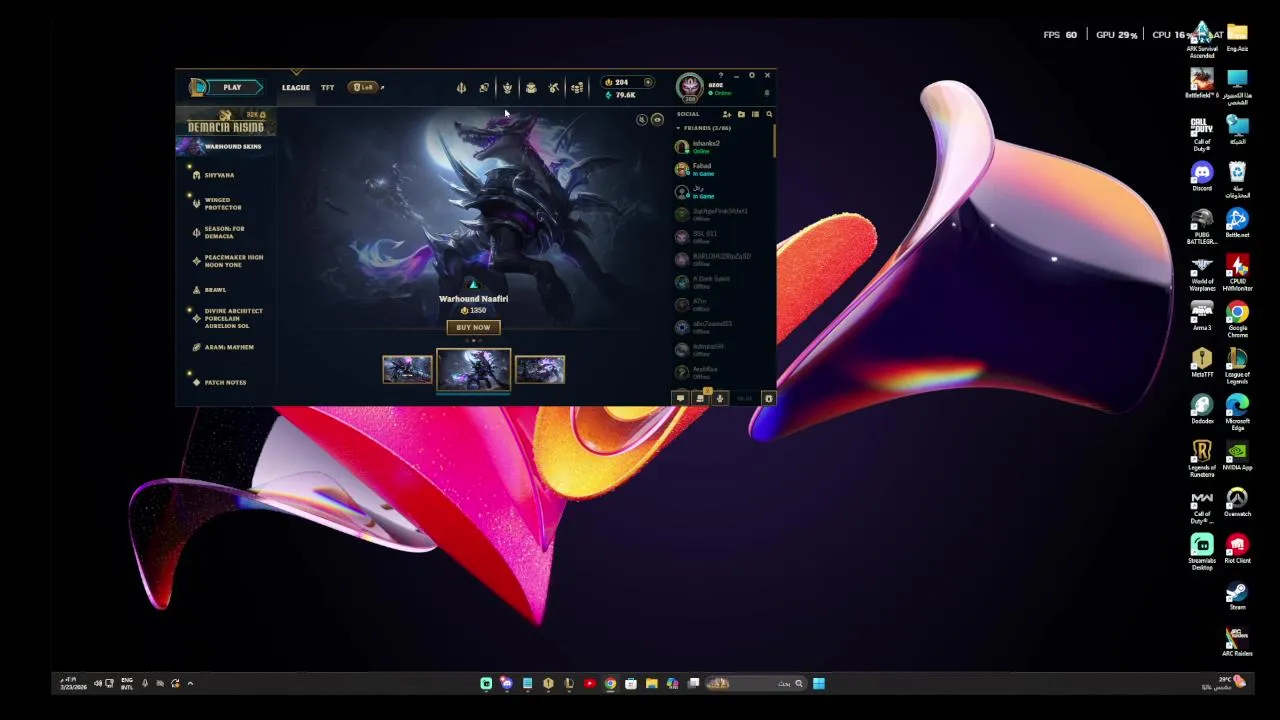Toggle the showcase animation eye icon
Viewport: 1280px width, 720px height.
click(657, 120)
